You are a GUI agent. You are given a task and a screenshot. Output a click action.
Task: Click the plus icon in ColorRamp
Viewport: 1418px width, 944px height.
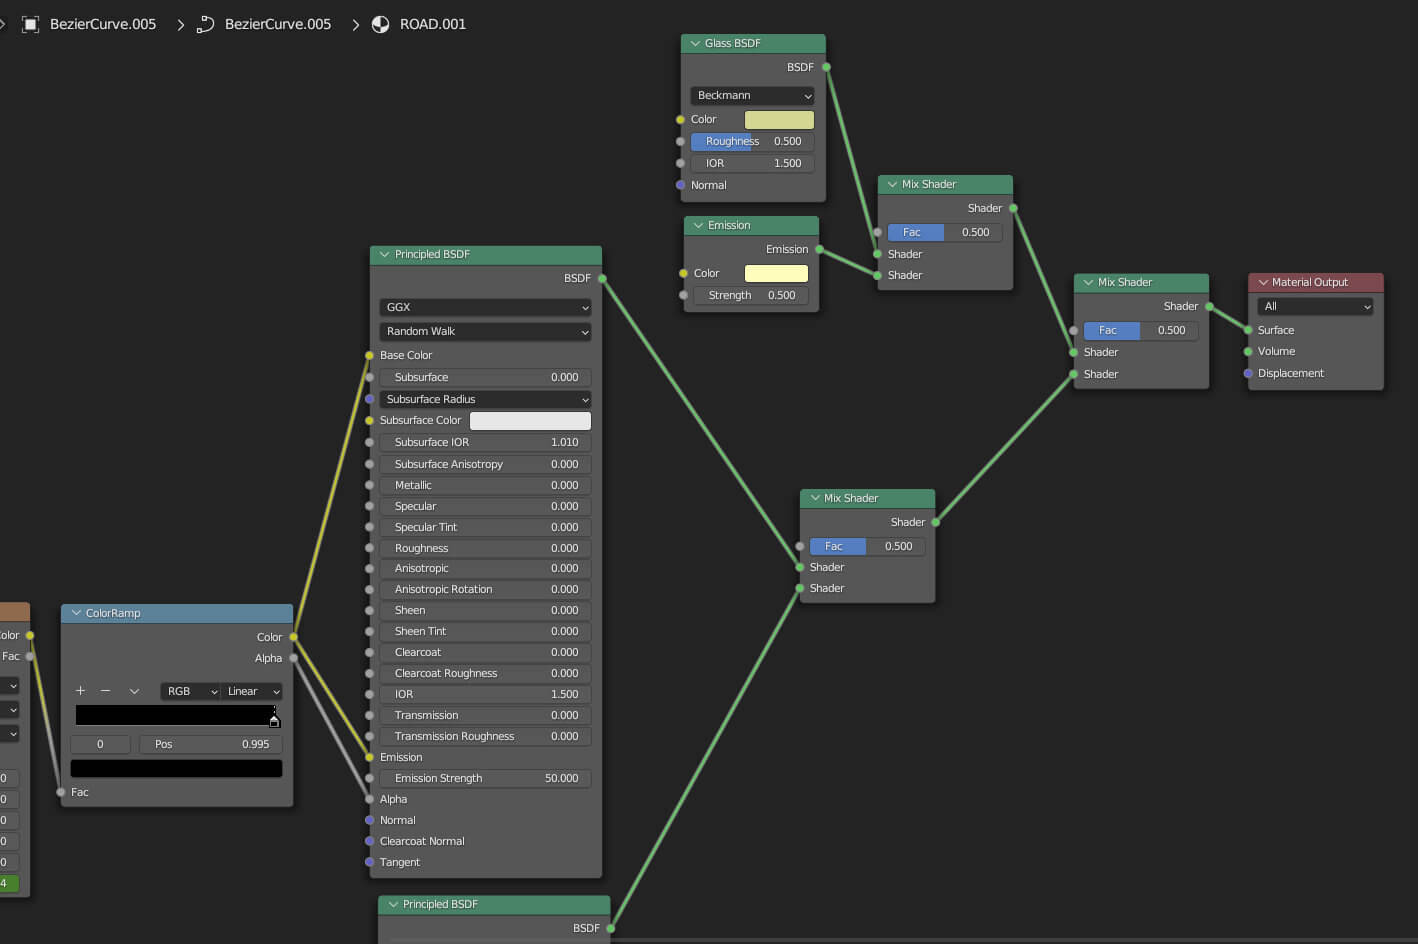tap(81, 691)
